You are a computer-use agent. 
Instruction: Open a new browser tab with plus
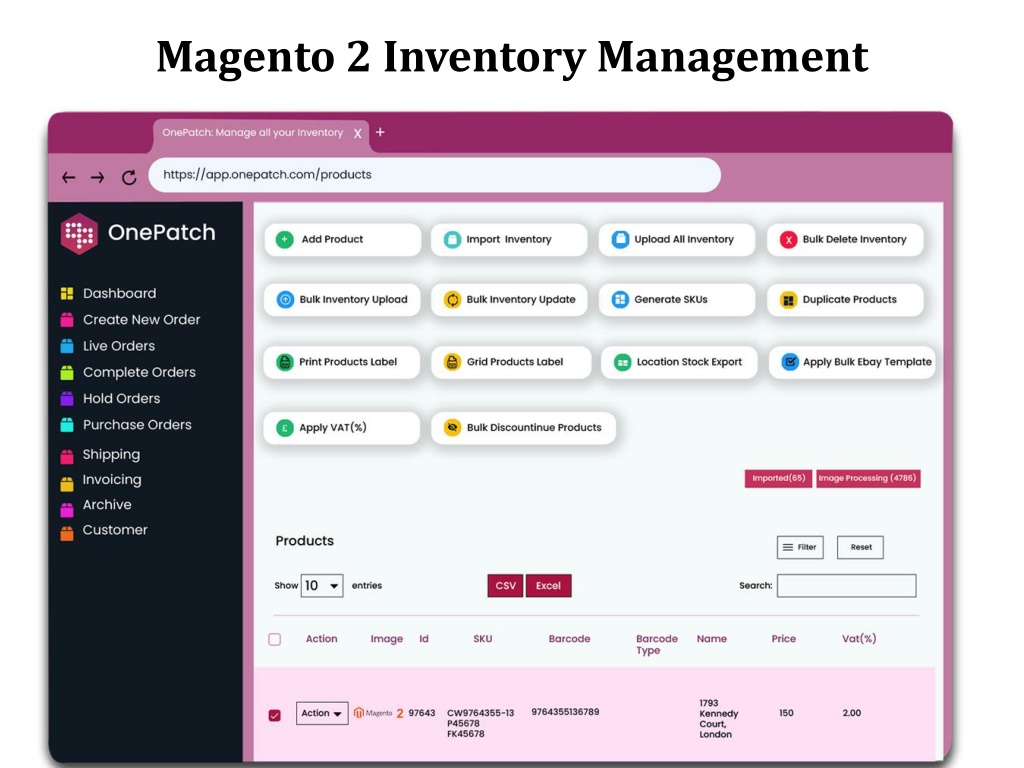380,133
